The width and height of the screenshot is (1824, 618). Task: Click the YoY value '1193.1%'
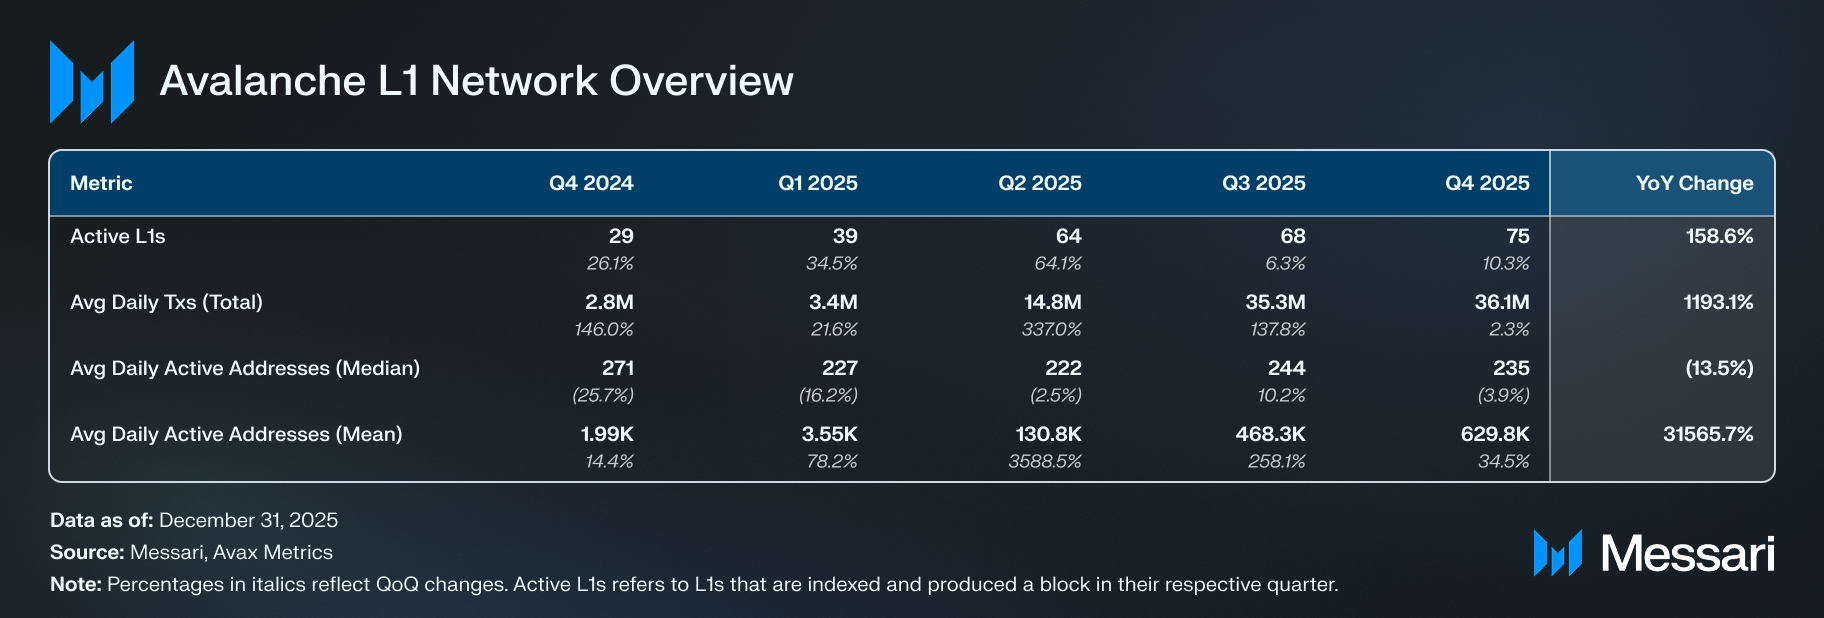click(1718, 302)
